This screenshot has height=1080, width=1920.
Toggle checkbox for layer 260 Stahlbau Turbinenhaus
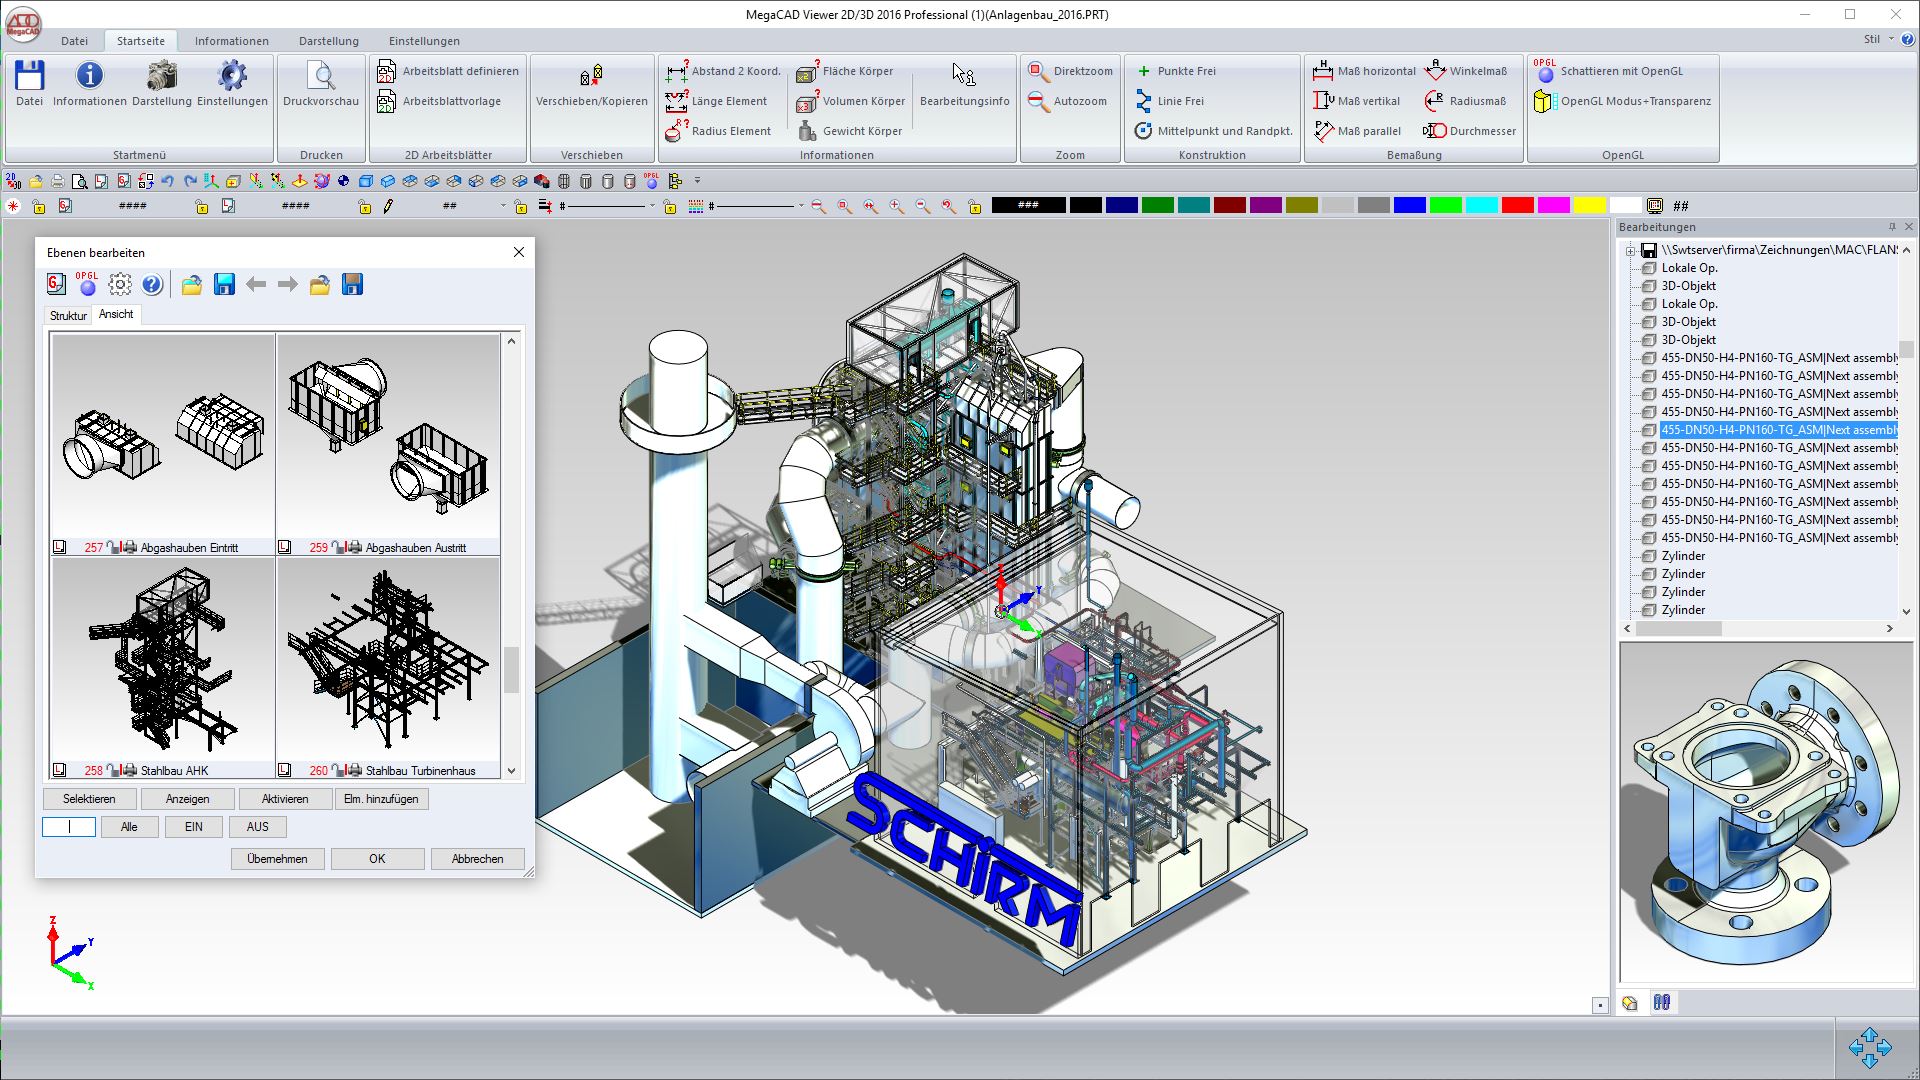(285, 770)
